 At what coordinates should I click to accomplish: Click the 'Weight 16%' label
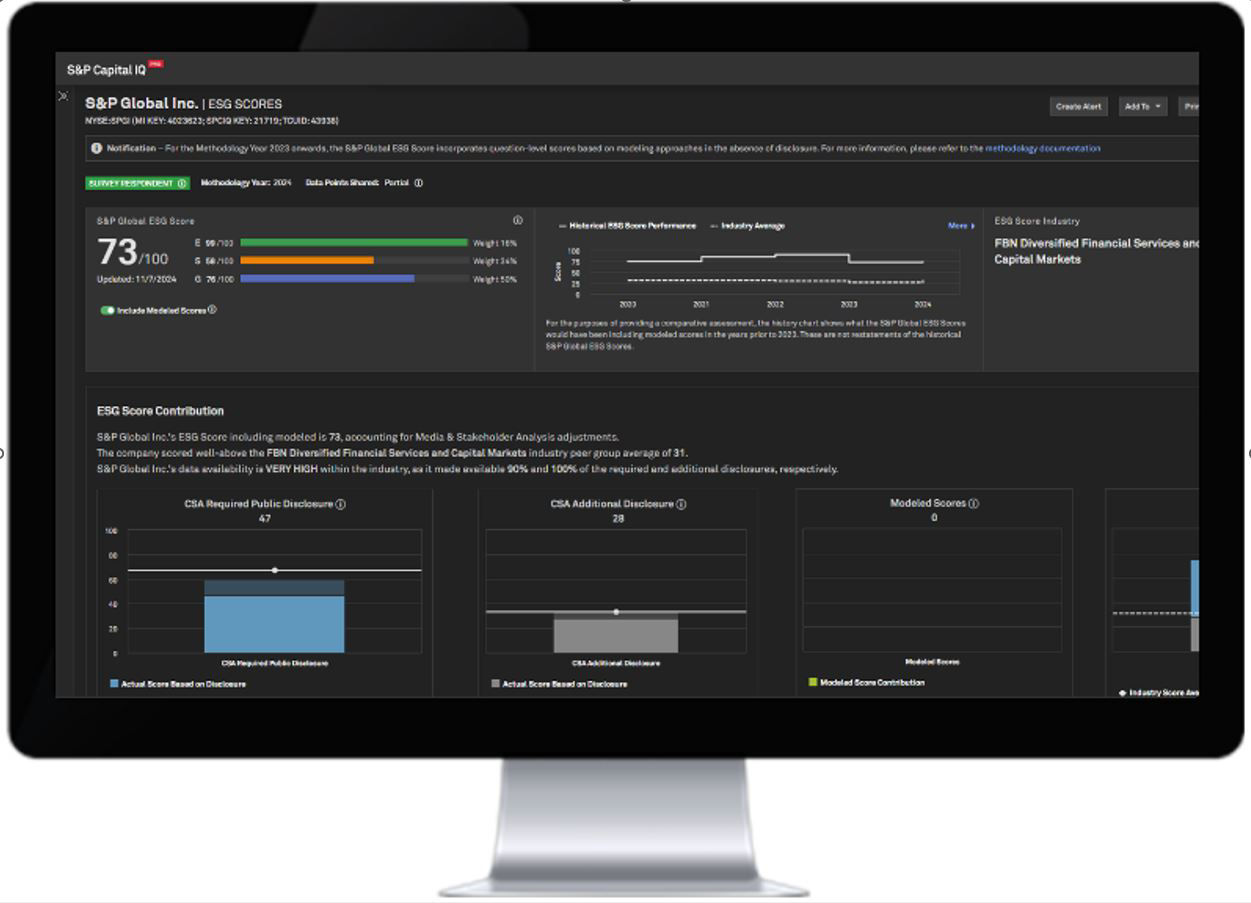495,243
